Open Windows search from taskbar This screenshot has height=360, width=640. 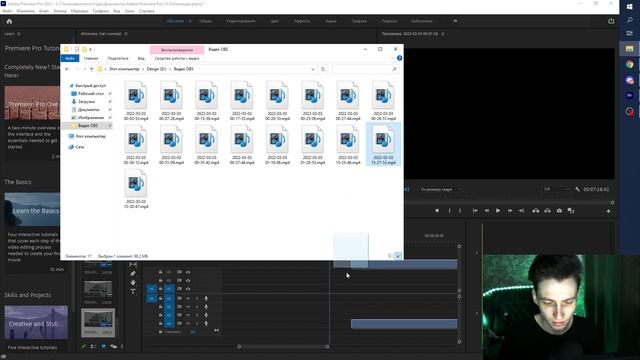[630, 20]
